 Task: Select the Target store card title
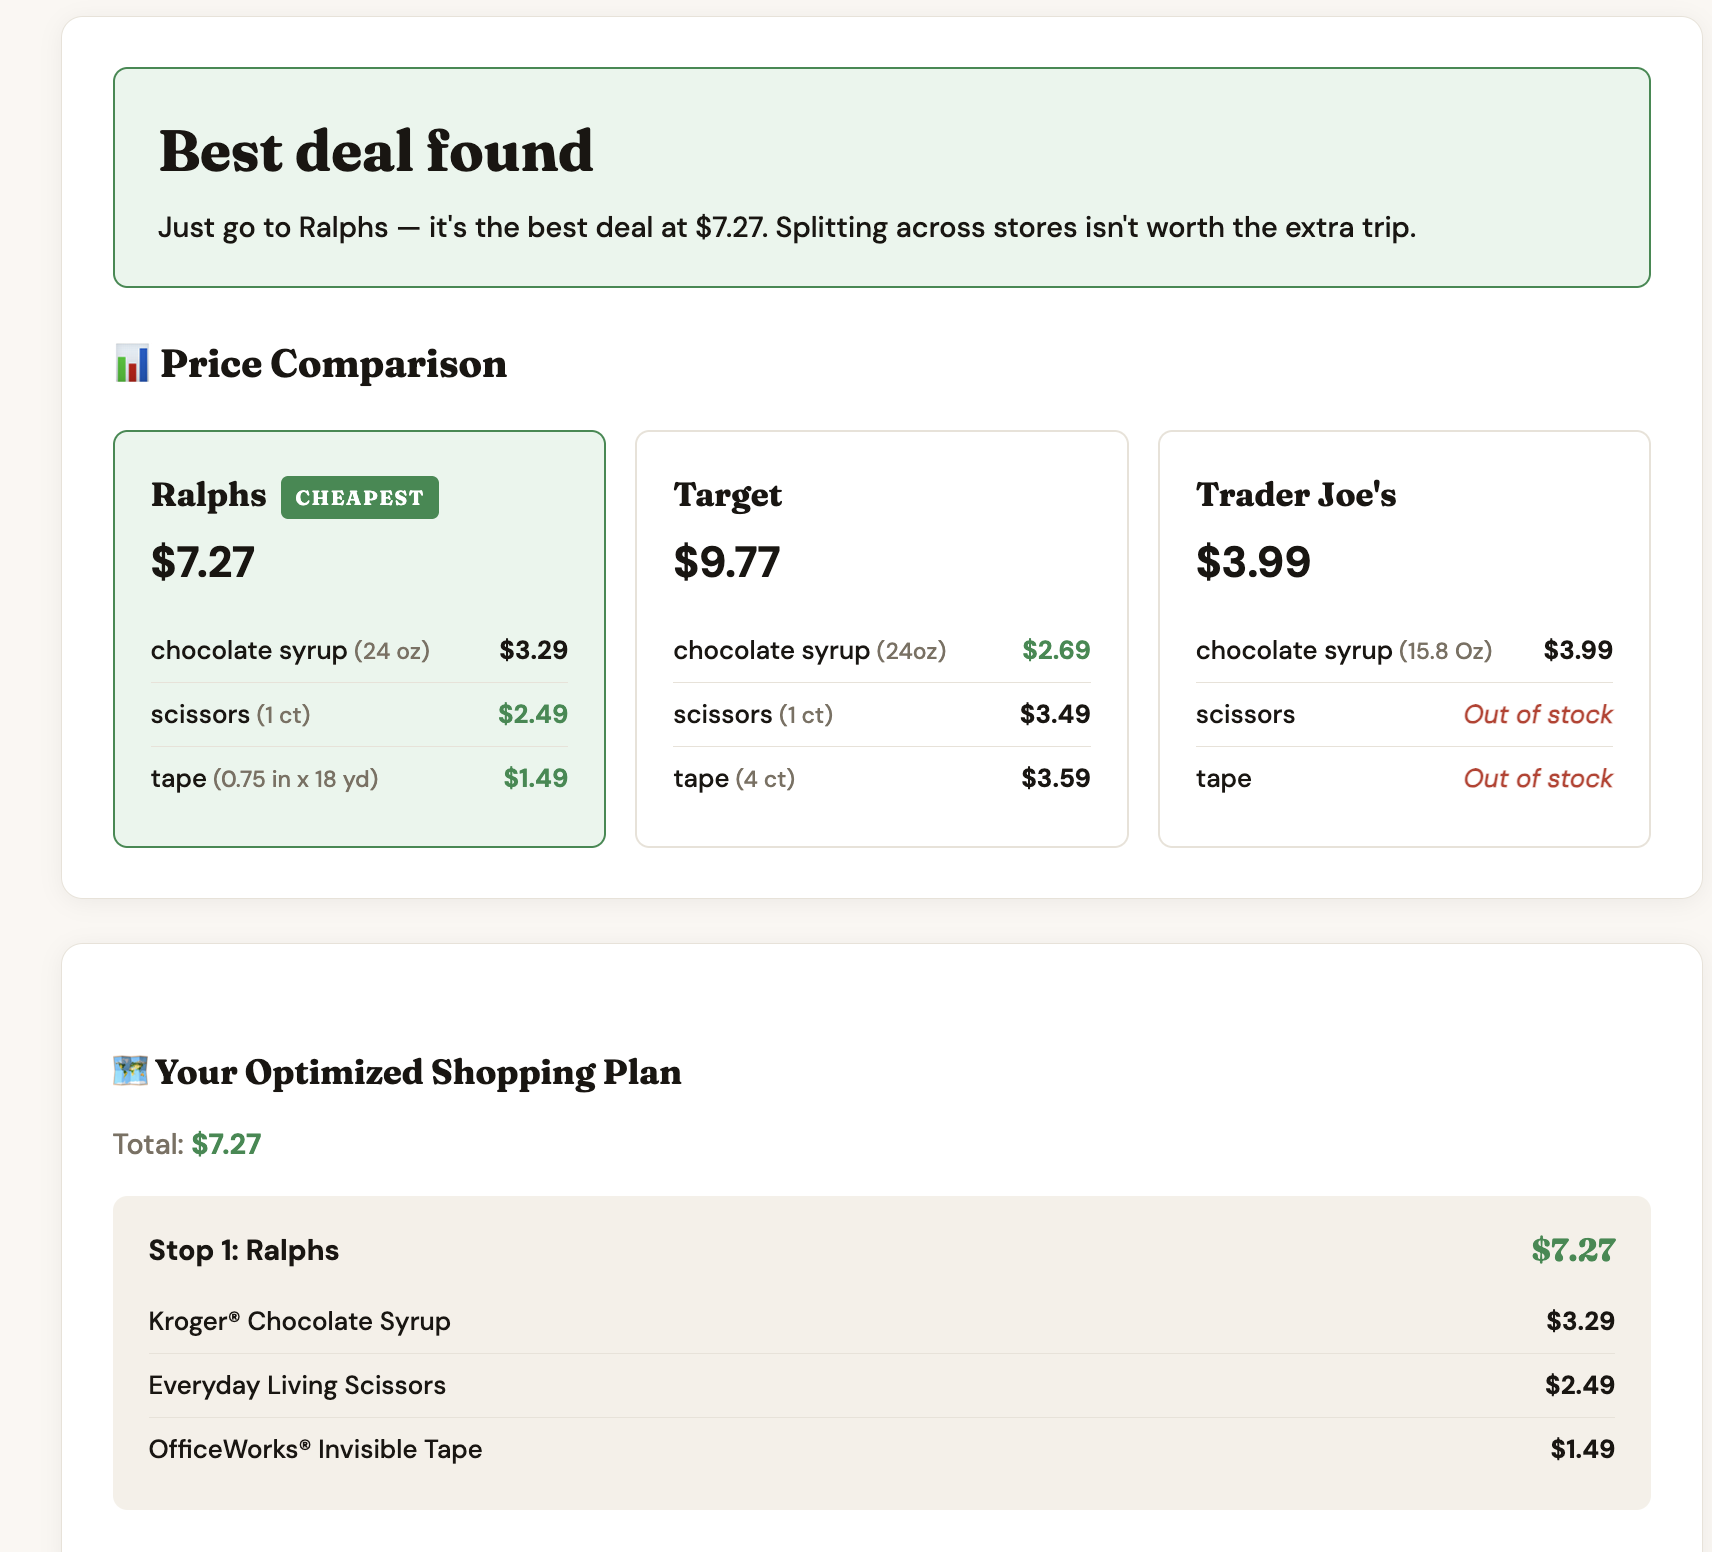click(x=727, y=495)
